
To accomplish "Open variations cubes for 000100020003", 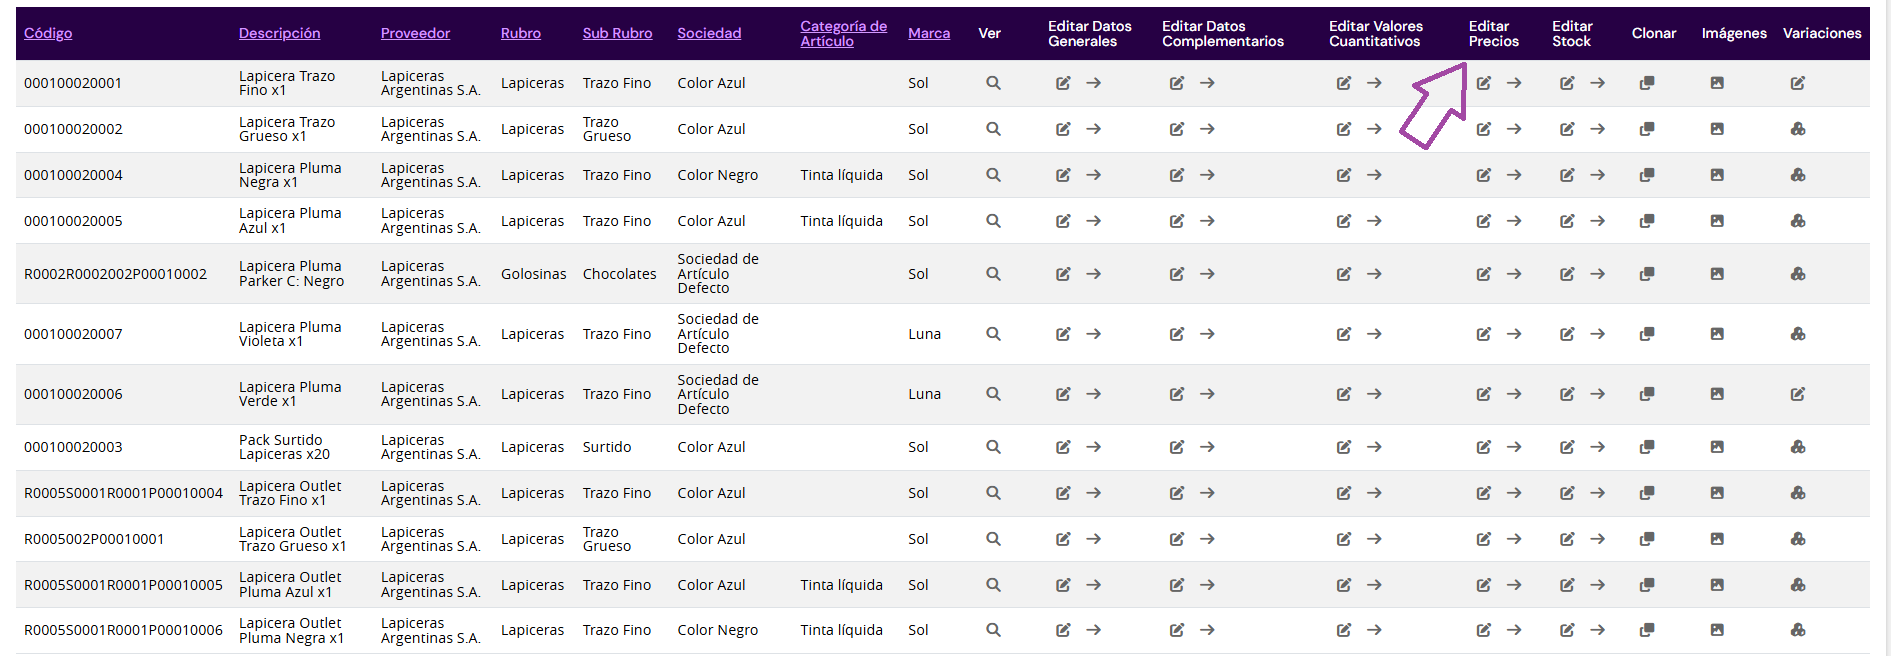I will (x=1798, y=447).
